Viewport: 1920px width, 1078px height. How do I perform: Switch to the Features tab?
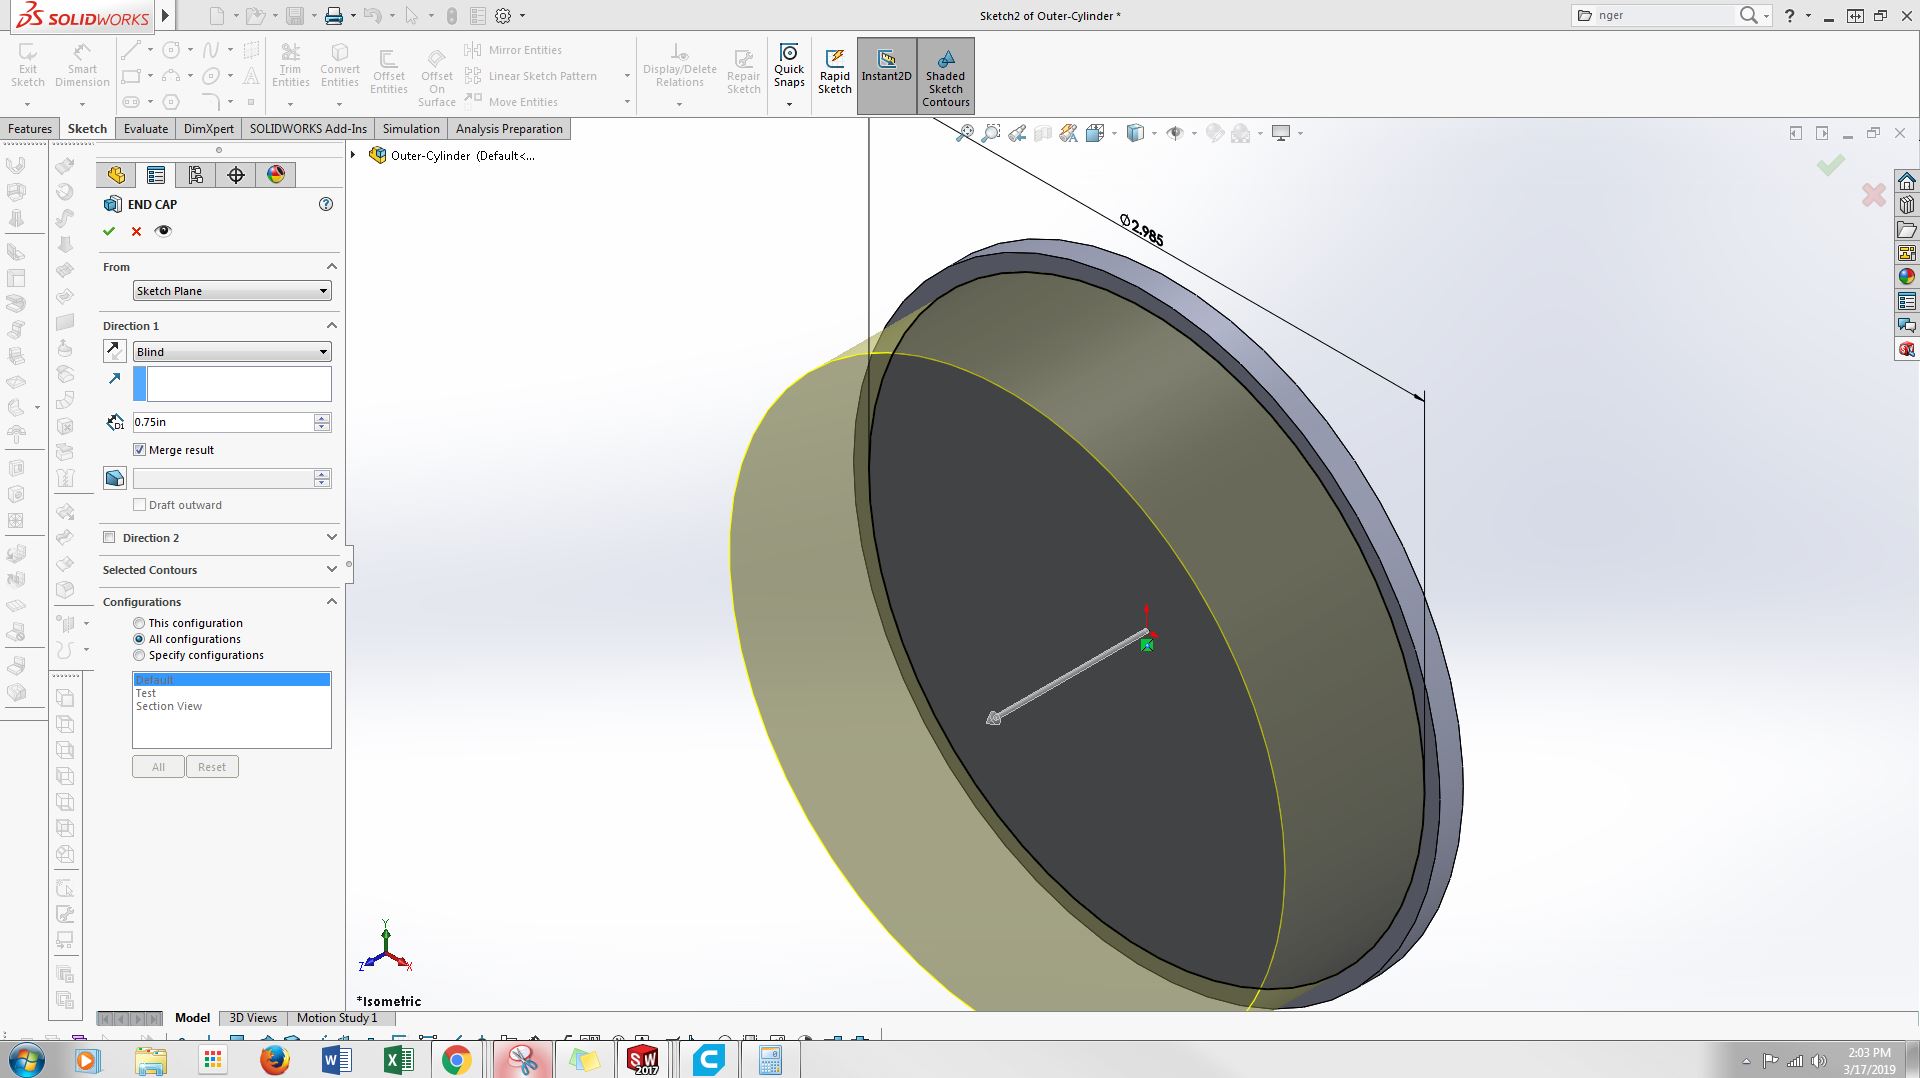pos(30,129)
